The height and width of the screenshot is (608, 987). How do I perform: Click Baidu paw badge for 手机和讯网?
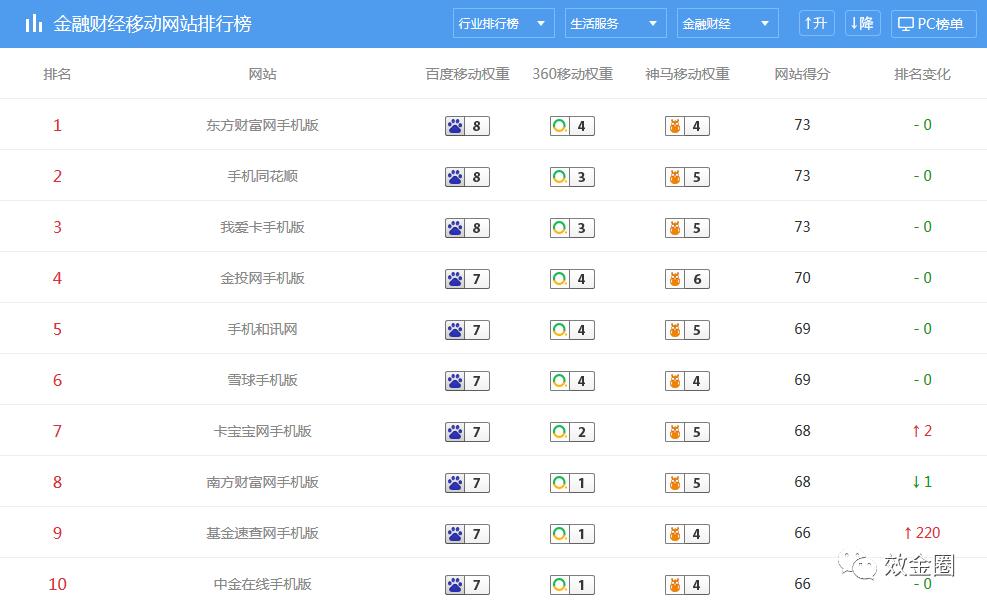coord(467,330)
